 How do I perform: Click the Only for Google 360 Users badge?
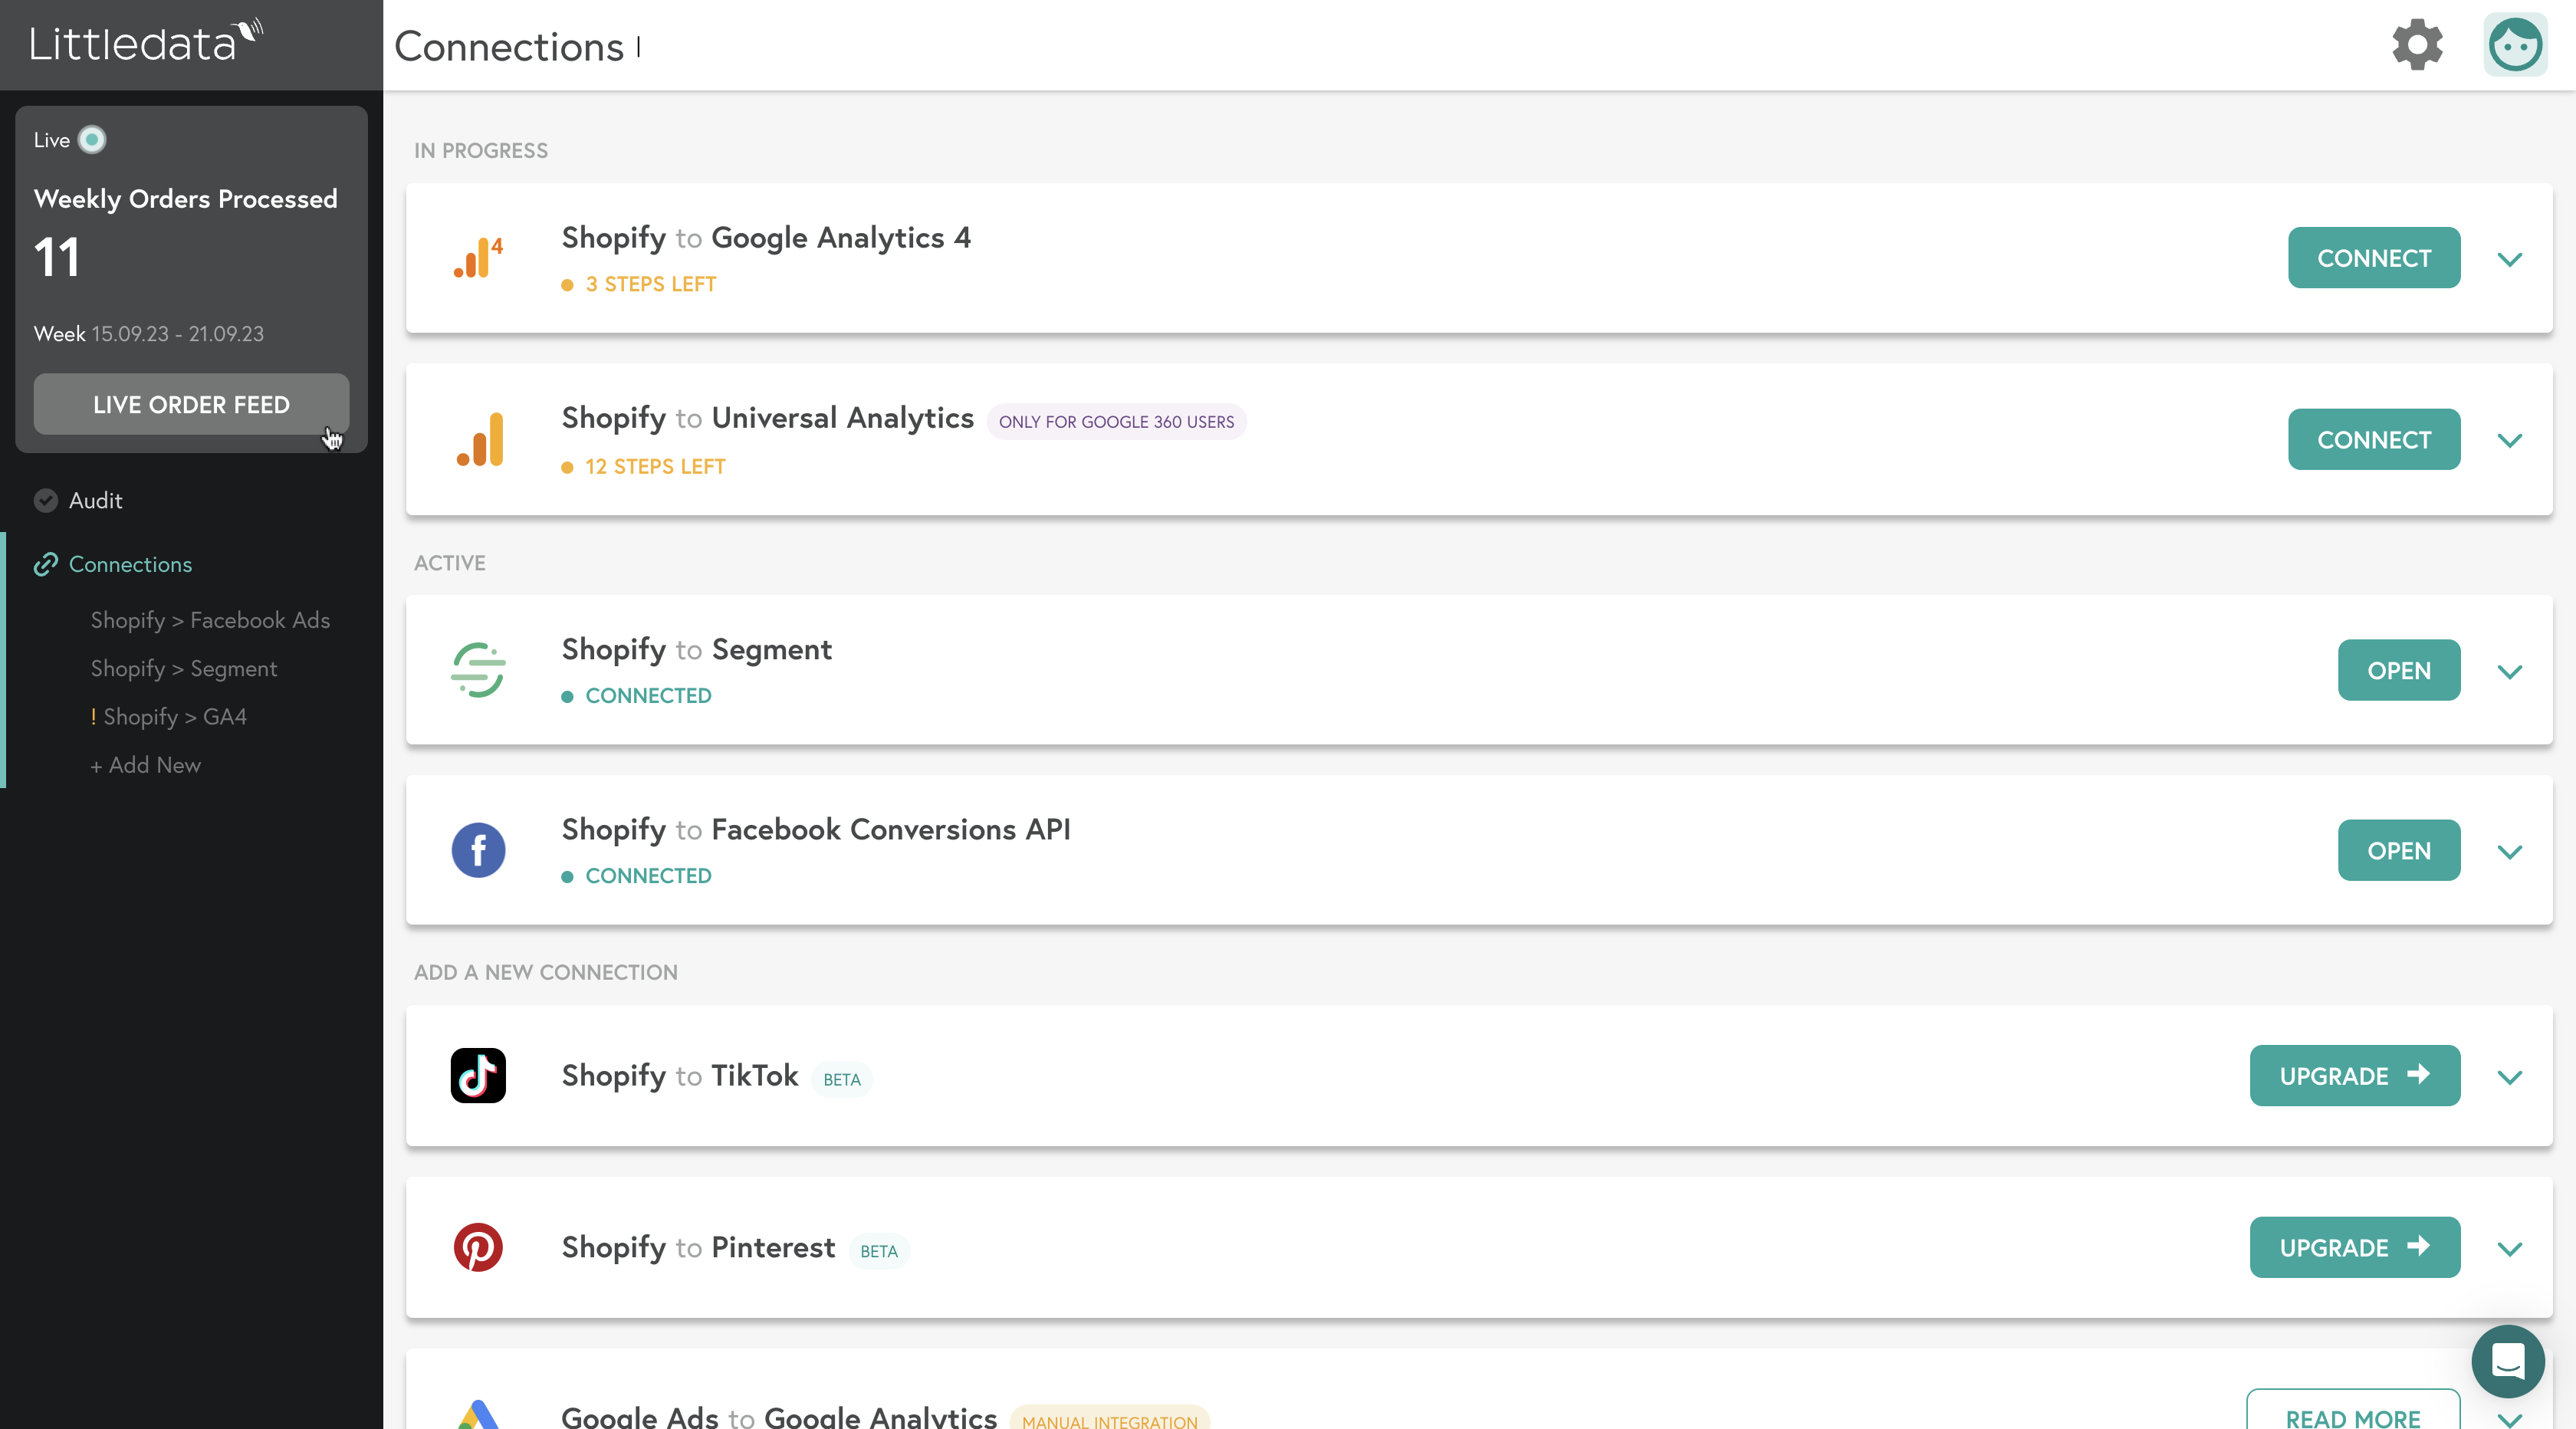(x=1116, y=422)
